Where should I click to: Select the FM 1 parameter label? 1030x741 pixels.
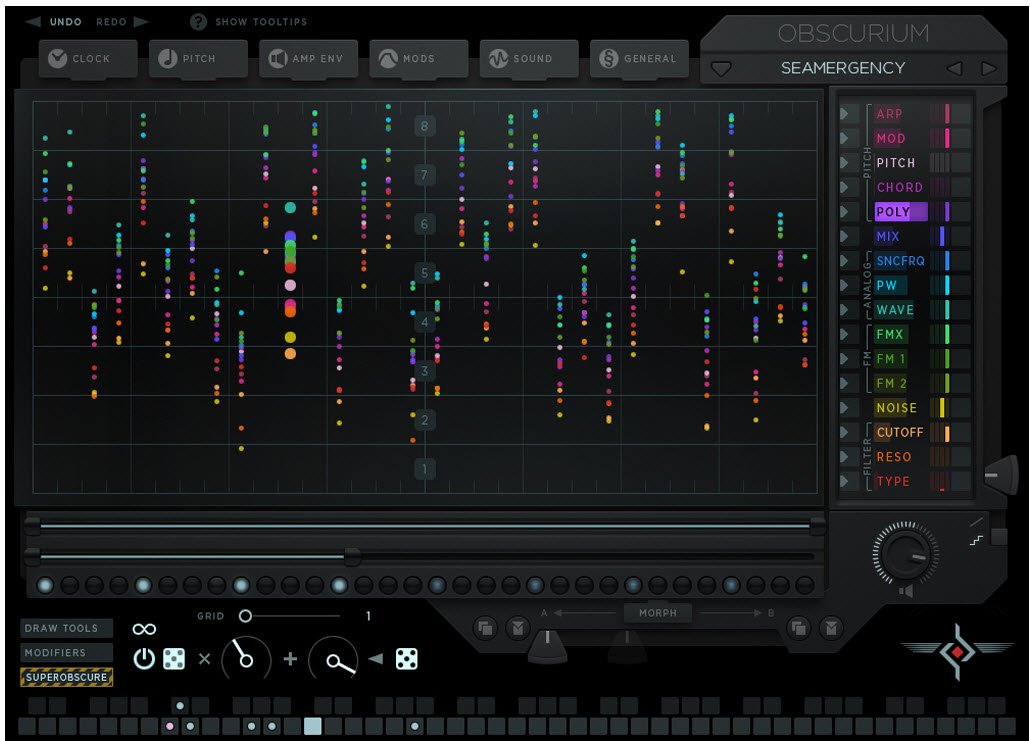891,359
